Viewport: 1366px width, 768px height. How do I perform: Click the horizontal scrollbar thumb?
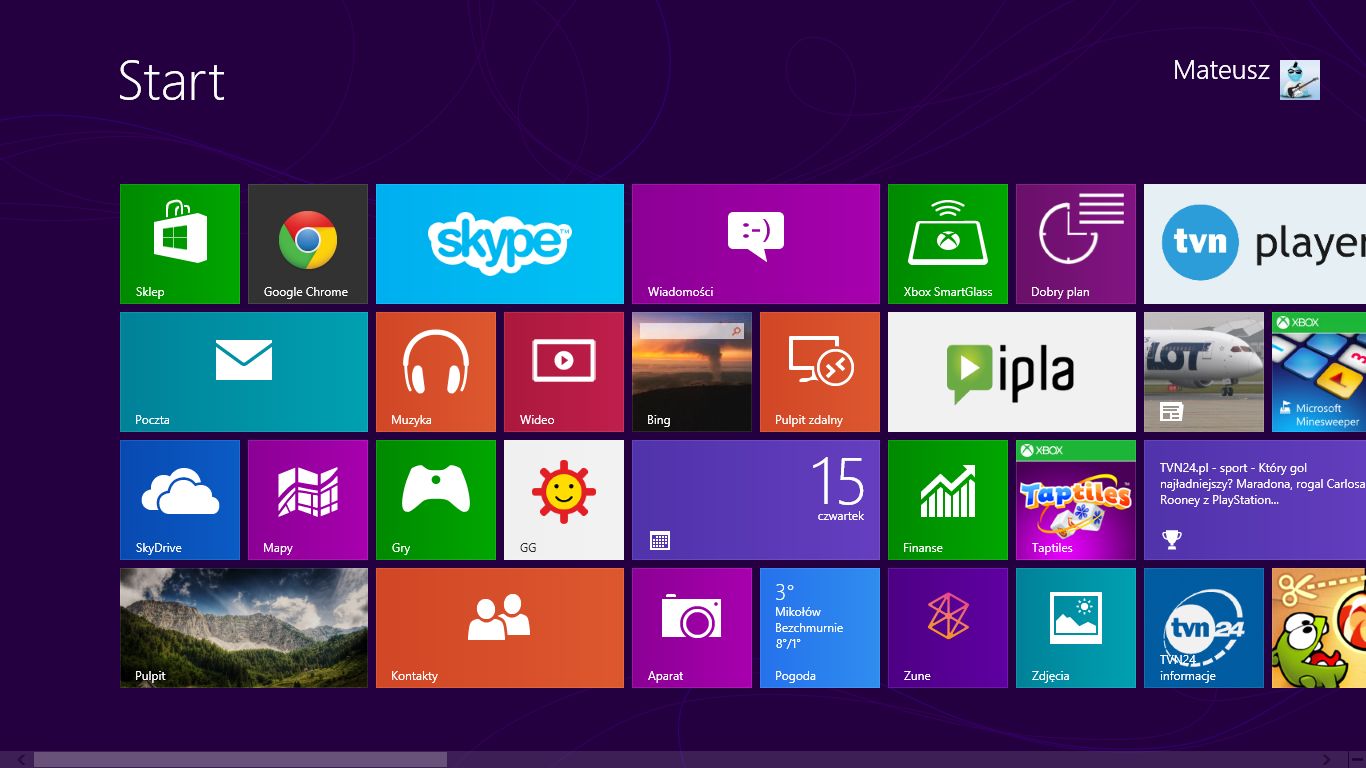coord(240,760)
